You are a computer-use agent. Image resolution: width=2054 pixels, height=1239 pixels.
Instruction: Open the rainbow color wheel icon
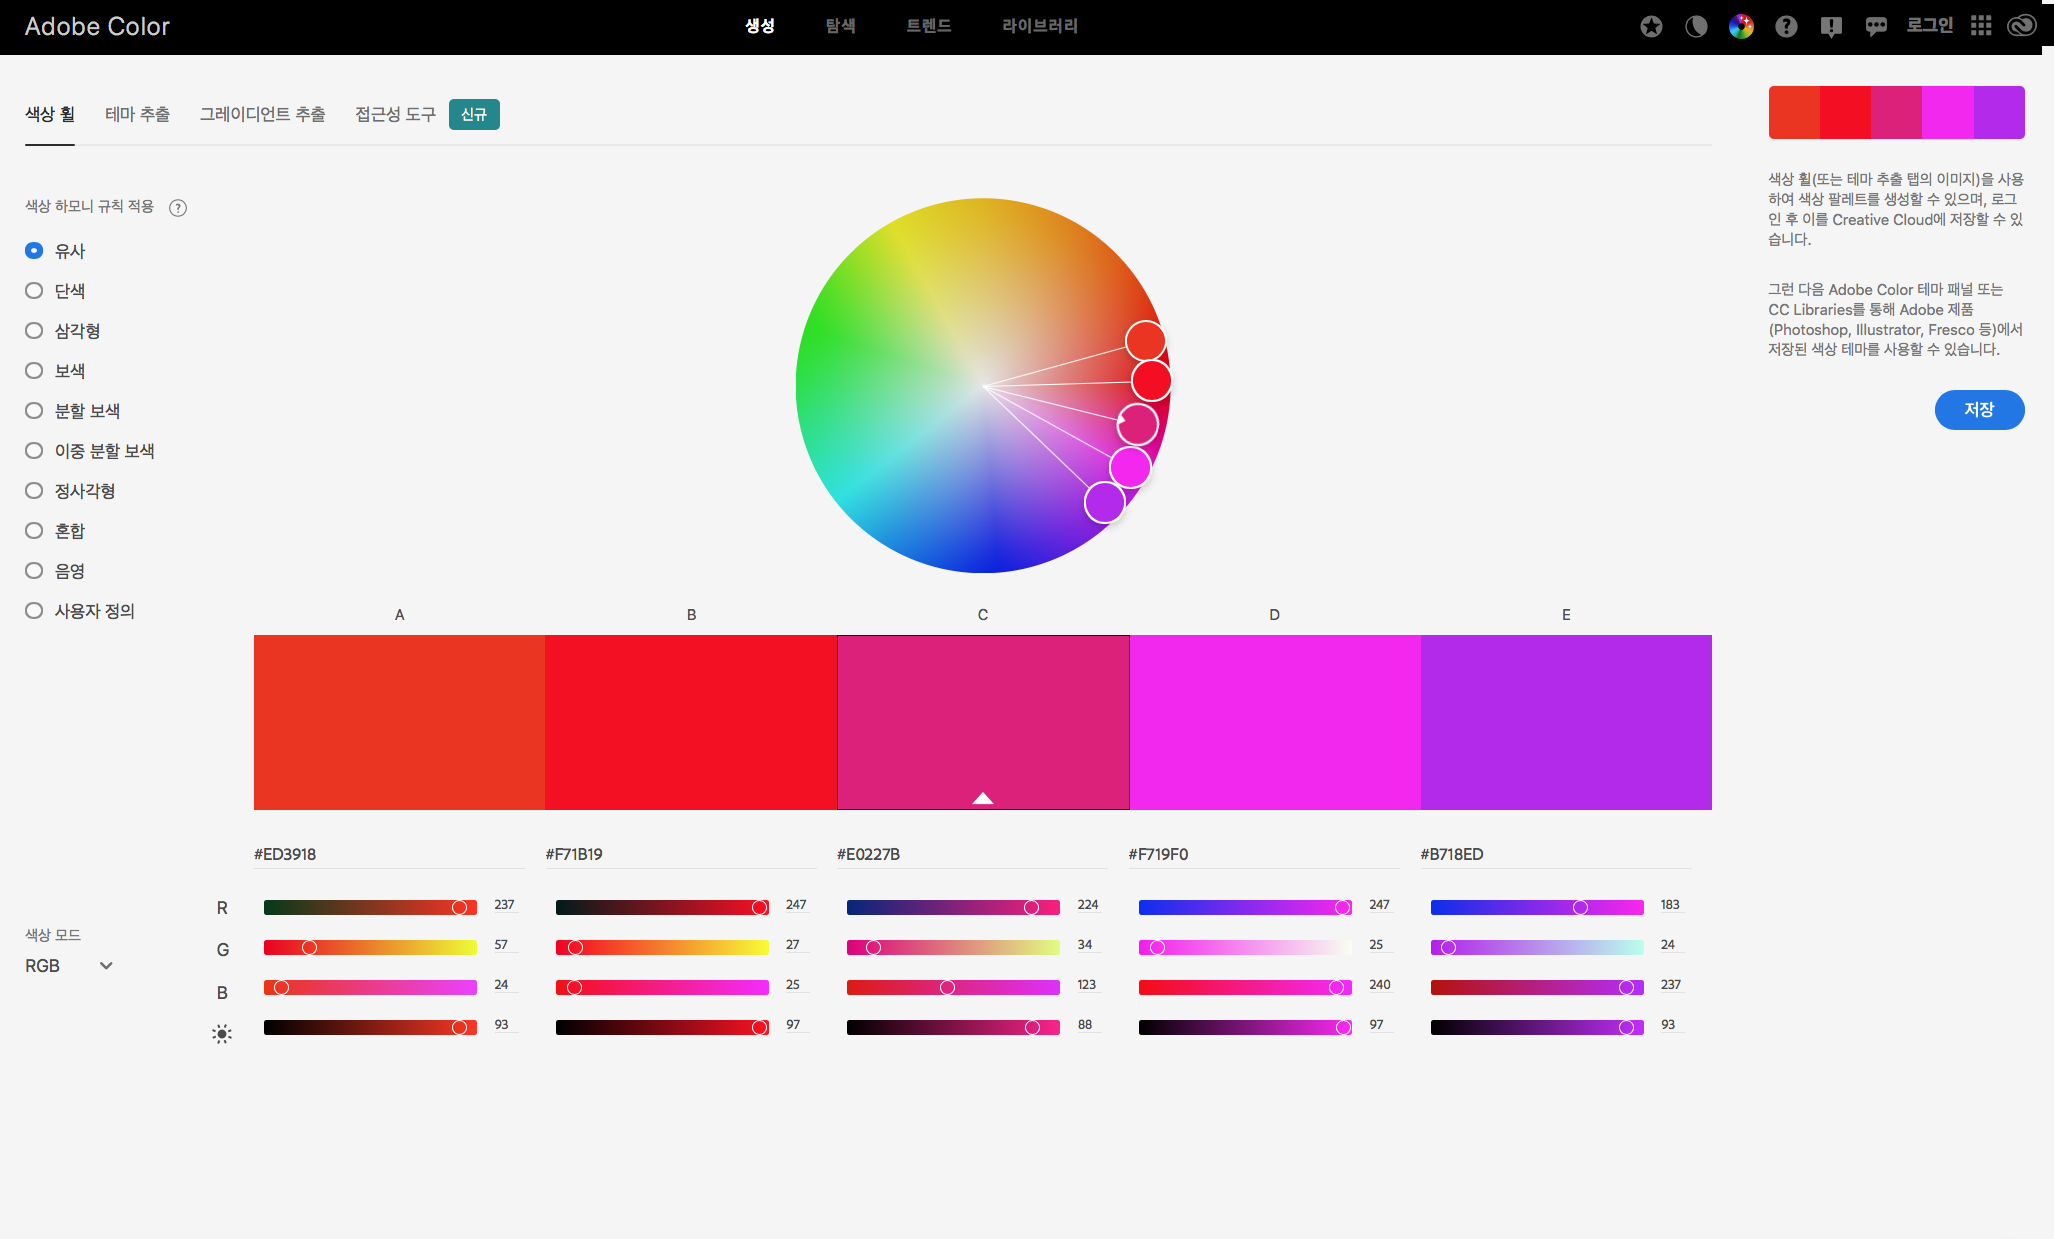point(1741,27)
